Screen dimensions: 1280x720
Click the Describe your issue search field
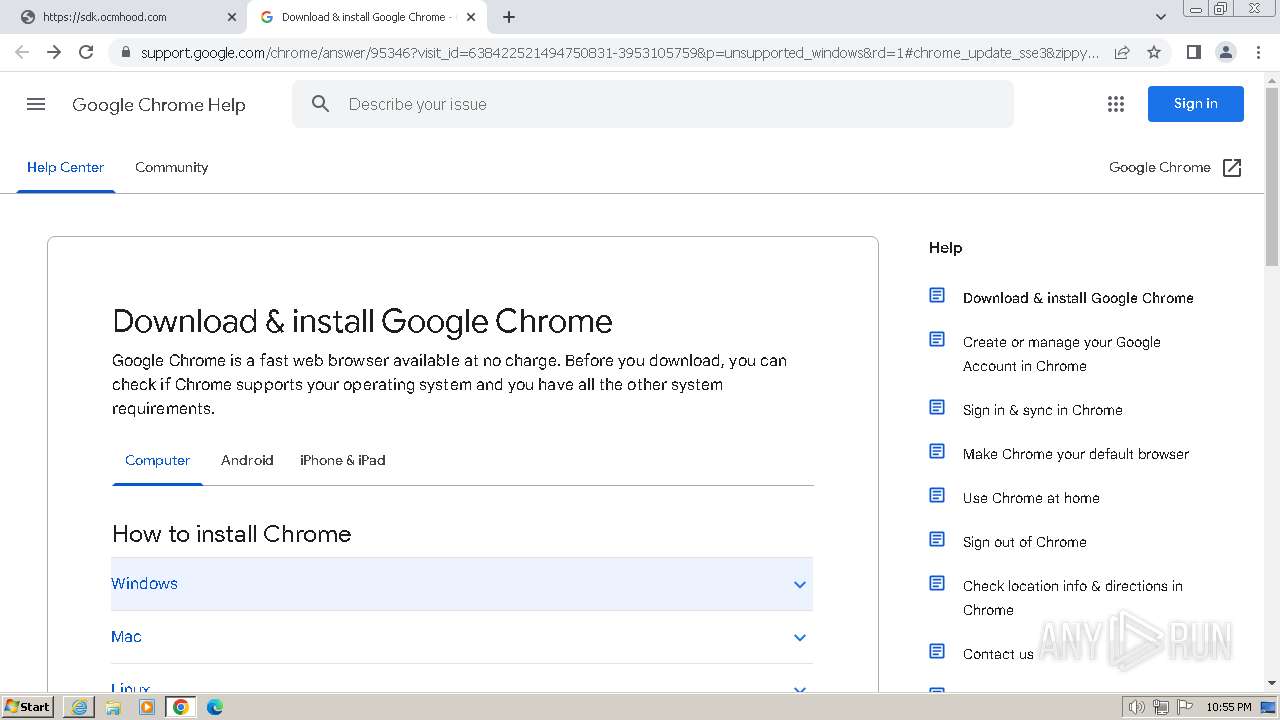(653, 104)
